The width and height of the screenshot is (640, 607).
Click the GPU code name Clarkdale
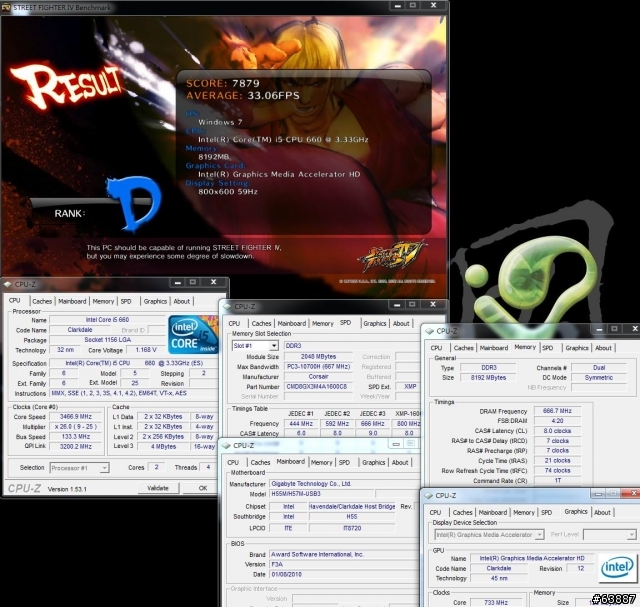(498, 568)
